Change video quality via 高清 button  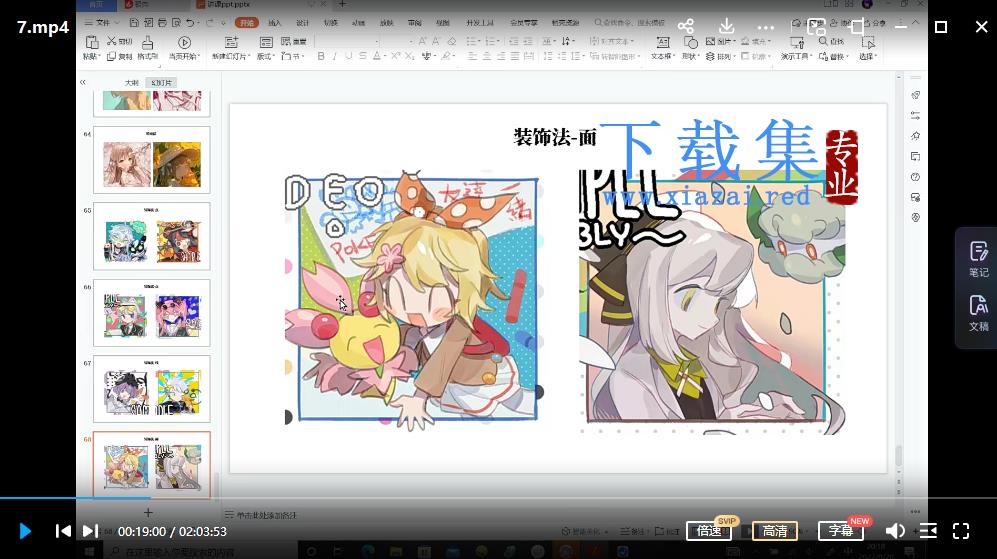[x=774, y=531]
